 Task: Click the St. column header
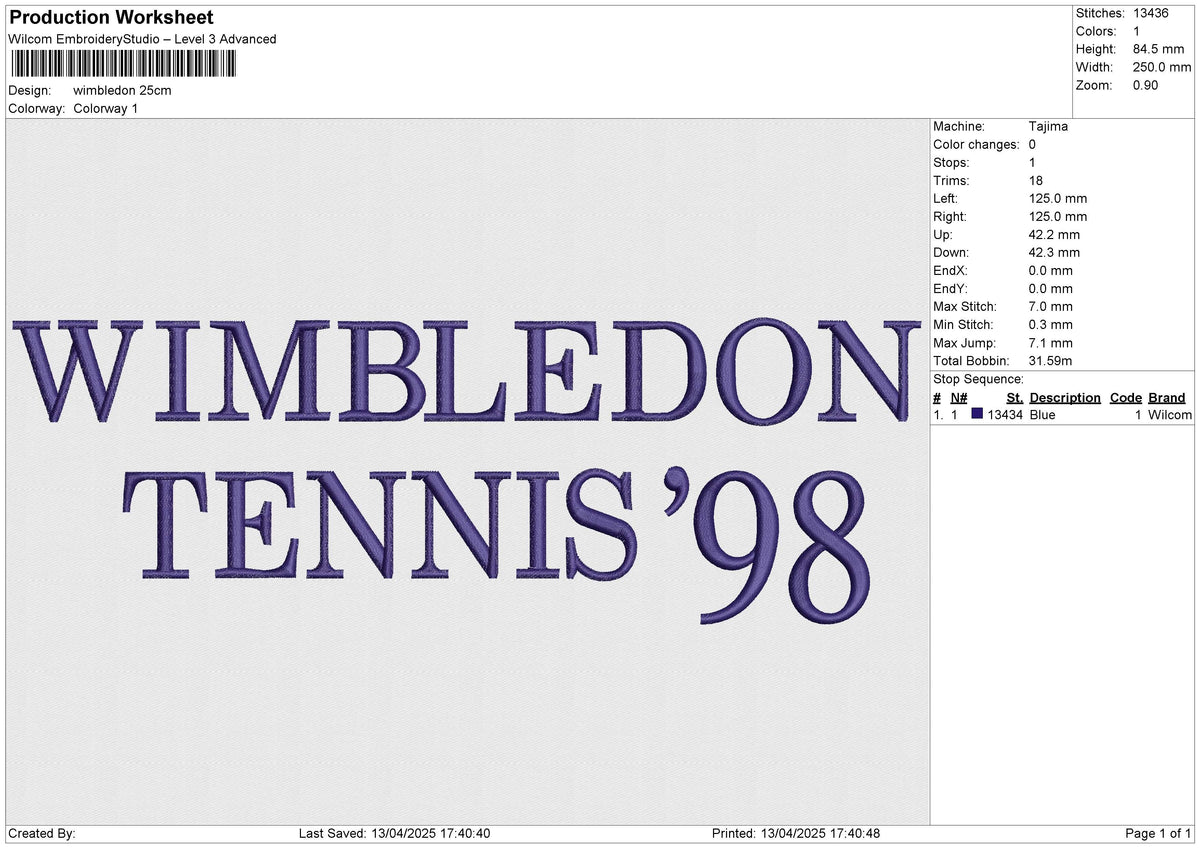click(x=1014, y=397)
